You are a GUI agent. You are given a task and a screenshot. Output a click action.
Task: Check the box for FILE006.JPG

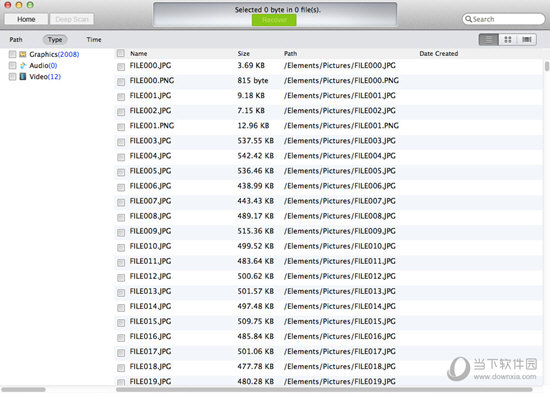[121, 187]
